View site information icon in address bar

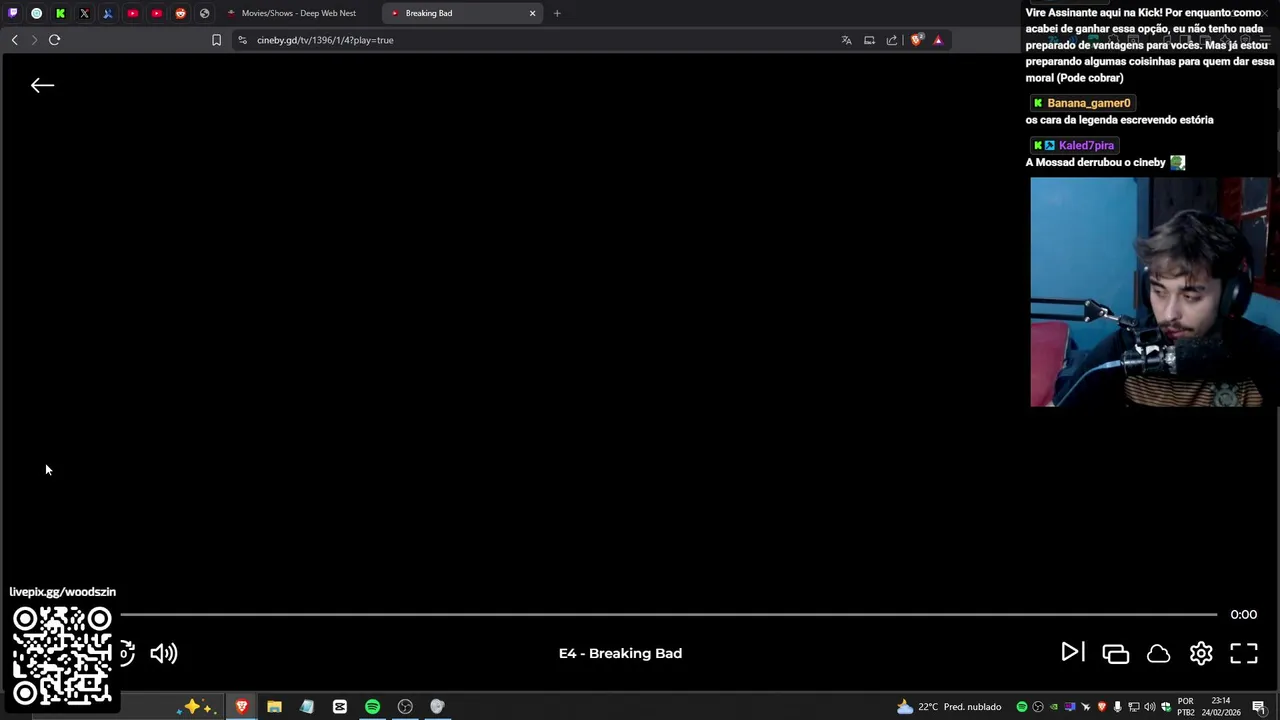[x=242, y=40]
